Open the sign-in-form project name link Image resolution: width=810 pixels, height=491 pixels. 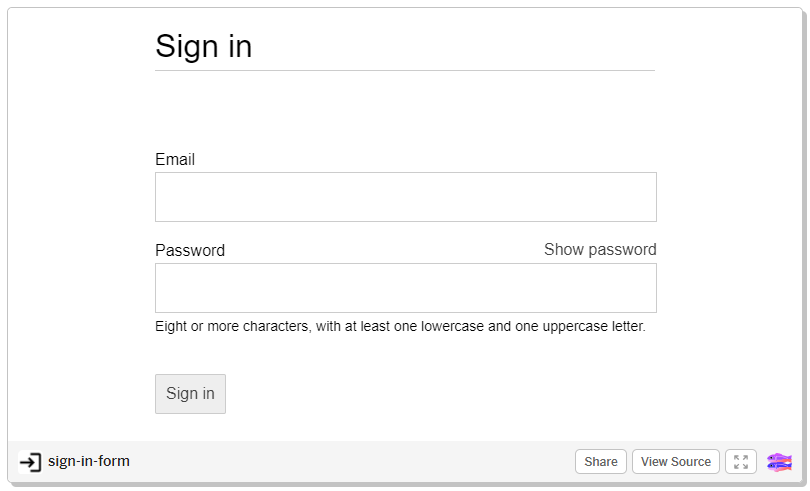pyautogui.click(x=89, y=461)
